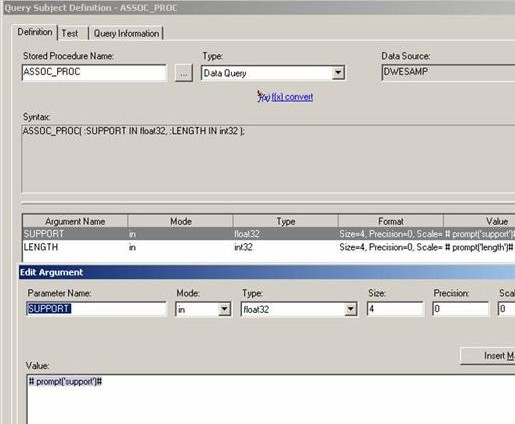Expand the Data Query type dropdown
This screenshot has width=515, height=424.
(x=338, y=73)
